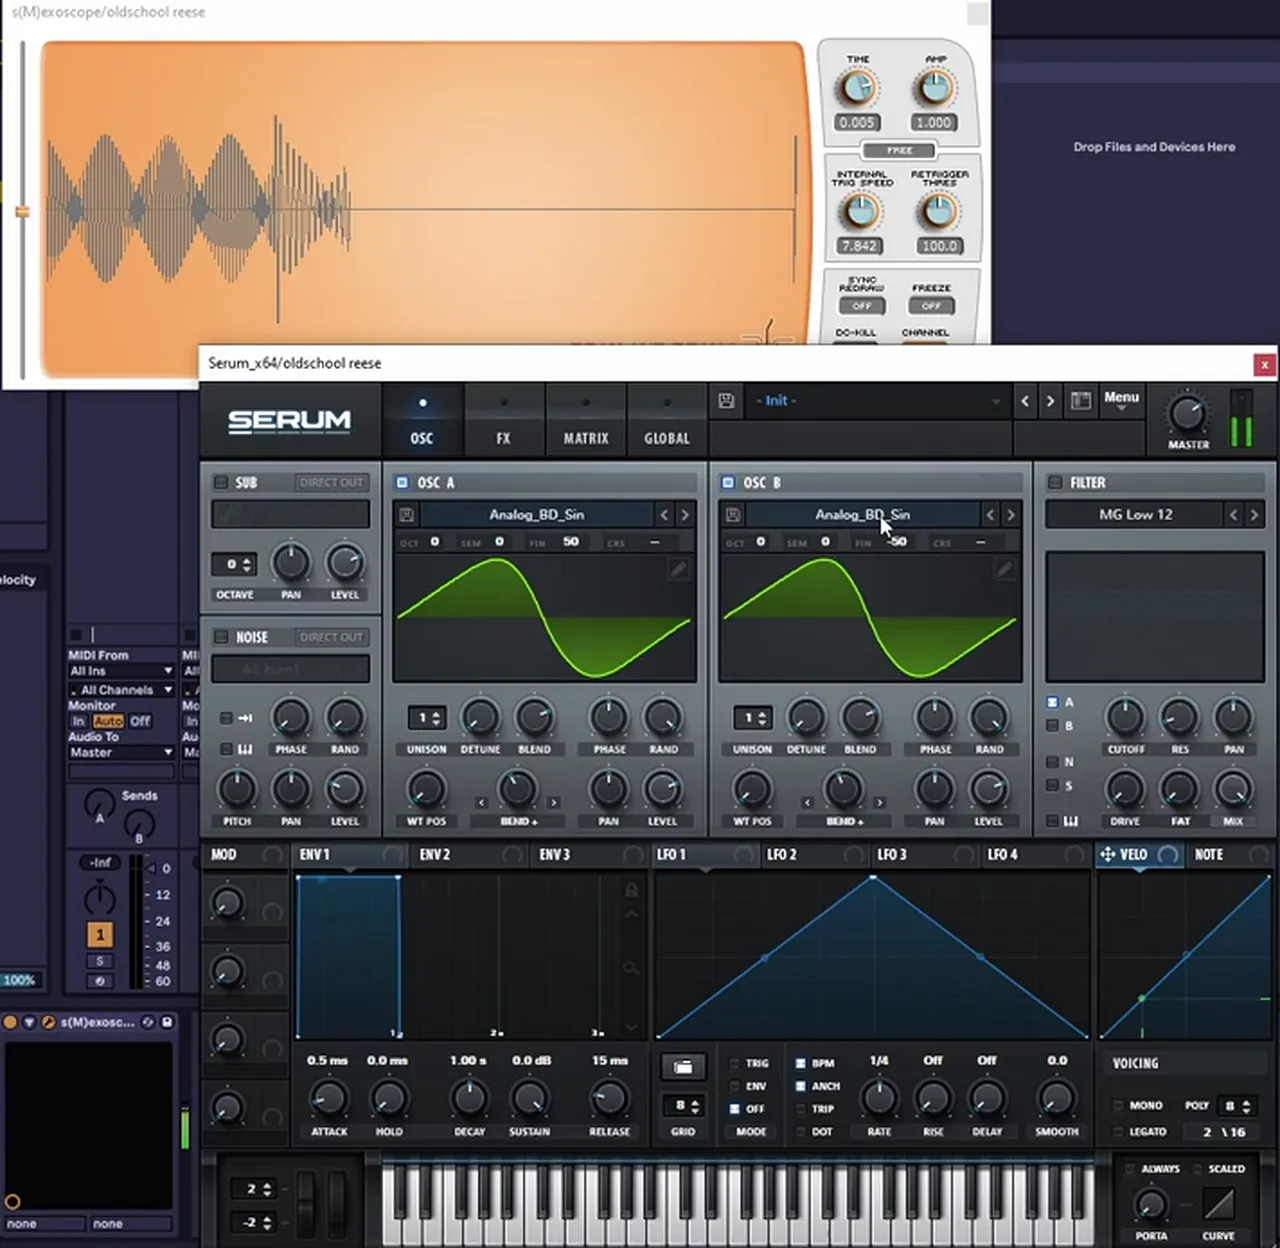Open OSC A wavetable selector Analog_BD_Sin
Screen dimensions: 1280x1248
[x=536, y=515]
